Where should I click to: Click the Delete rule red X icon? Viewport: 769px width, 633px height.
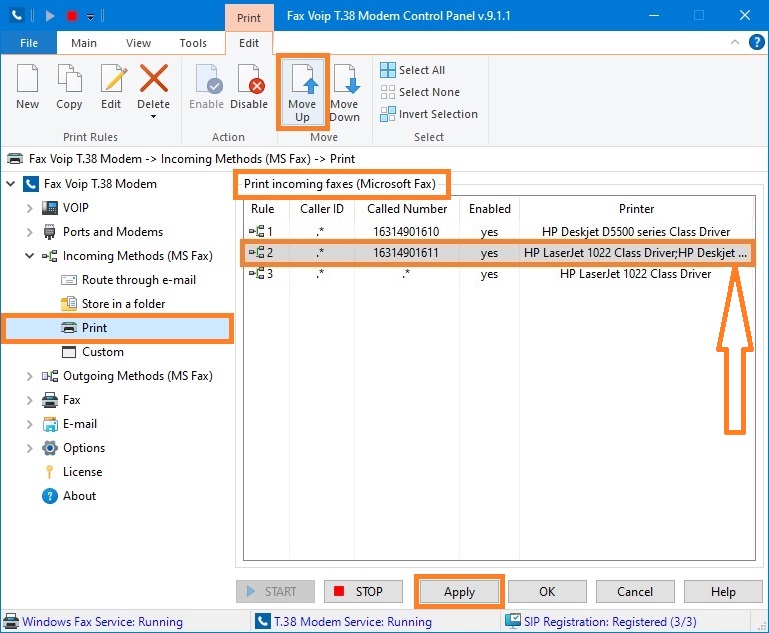(154, 78)
